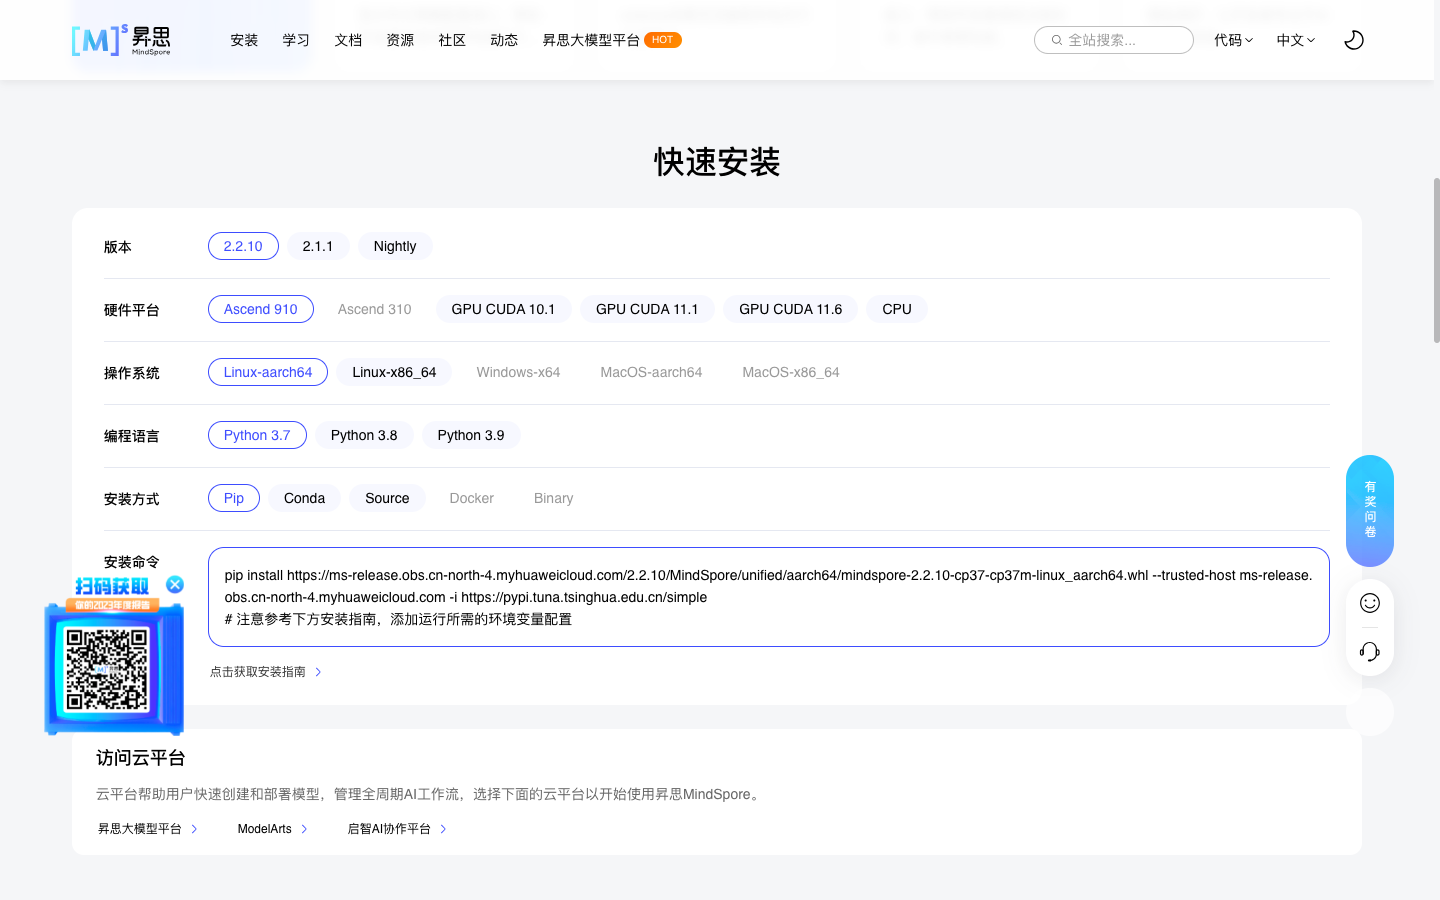Image resolution: width=1440 pixels, height=900 pixels.
Task: Open the 安装 menu
Action: pyautogui.click(x=244, y=40)
